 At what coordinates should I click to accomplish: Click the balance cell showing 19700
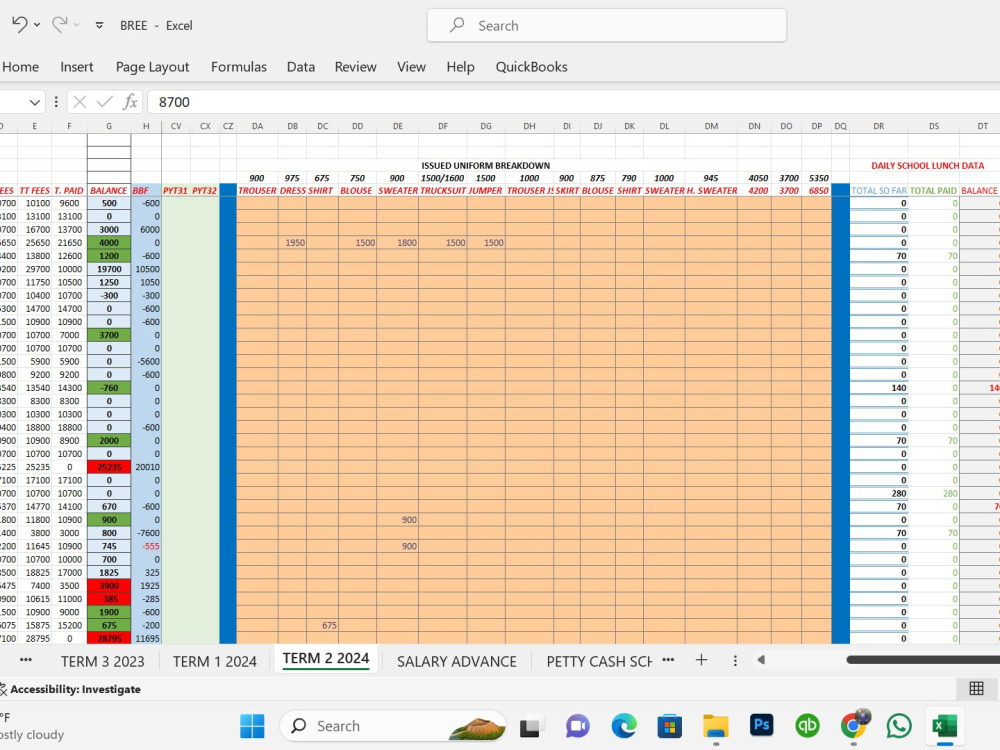(109, 269)
